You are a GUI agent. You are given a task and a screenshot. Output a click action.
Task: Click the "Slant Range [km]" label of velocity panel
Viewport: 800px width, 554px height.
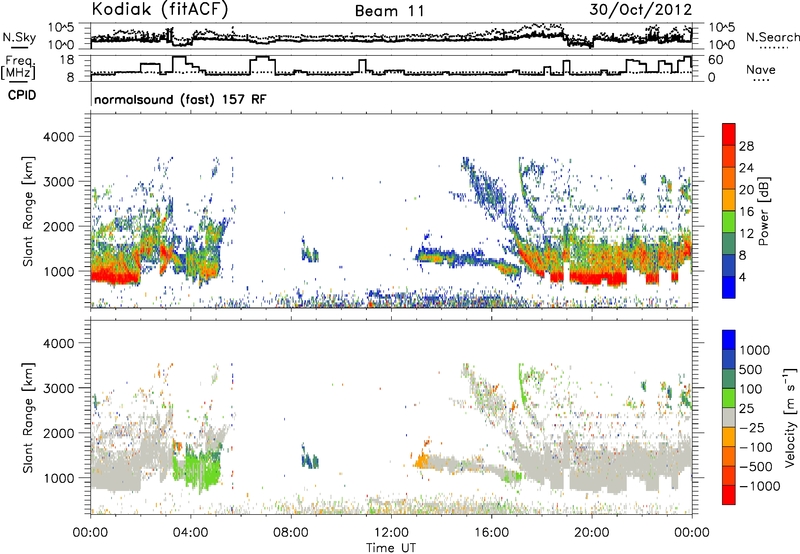(x=28, y=417)
